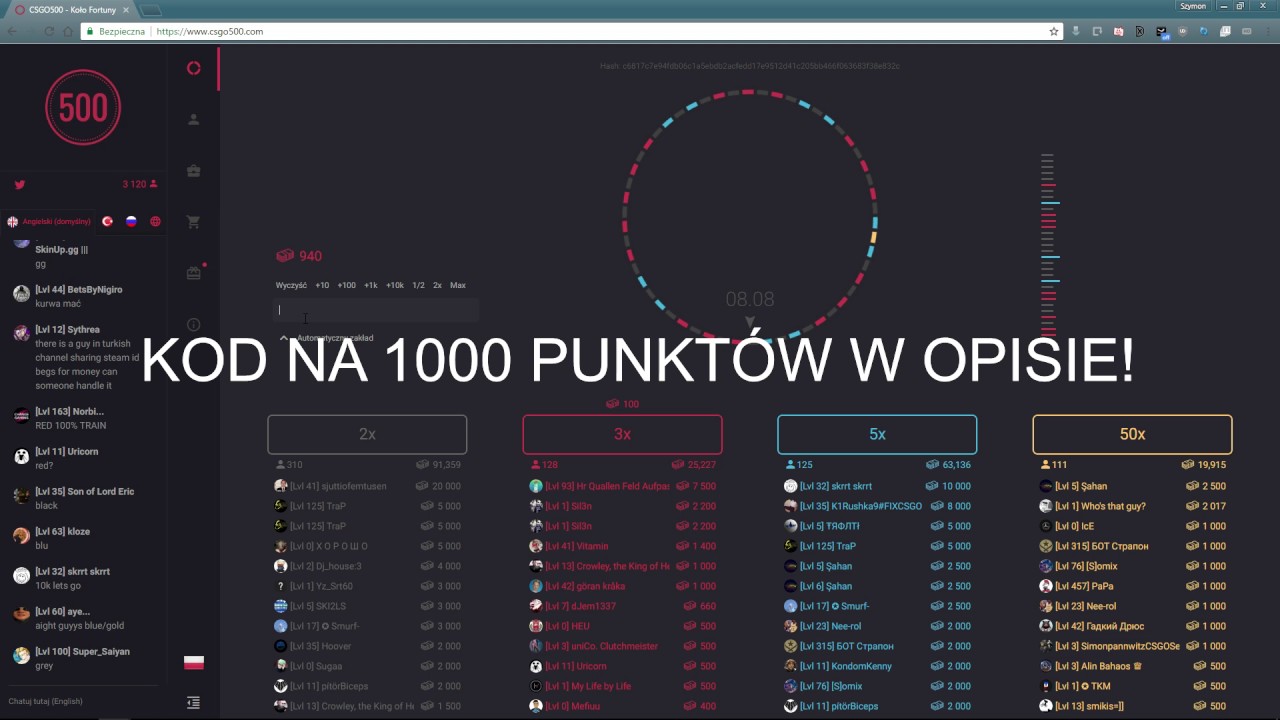This screenshot has height=720, width=1280.
Task: Click the Wyczyść bet button
Action: tap(291, 285)
